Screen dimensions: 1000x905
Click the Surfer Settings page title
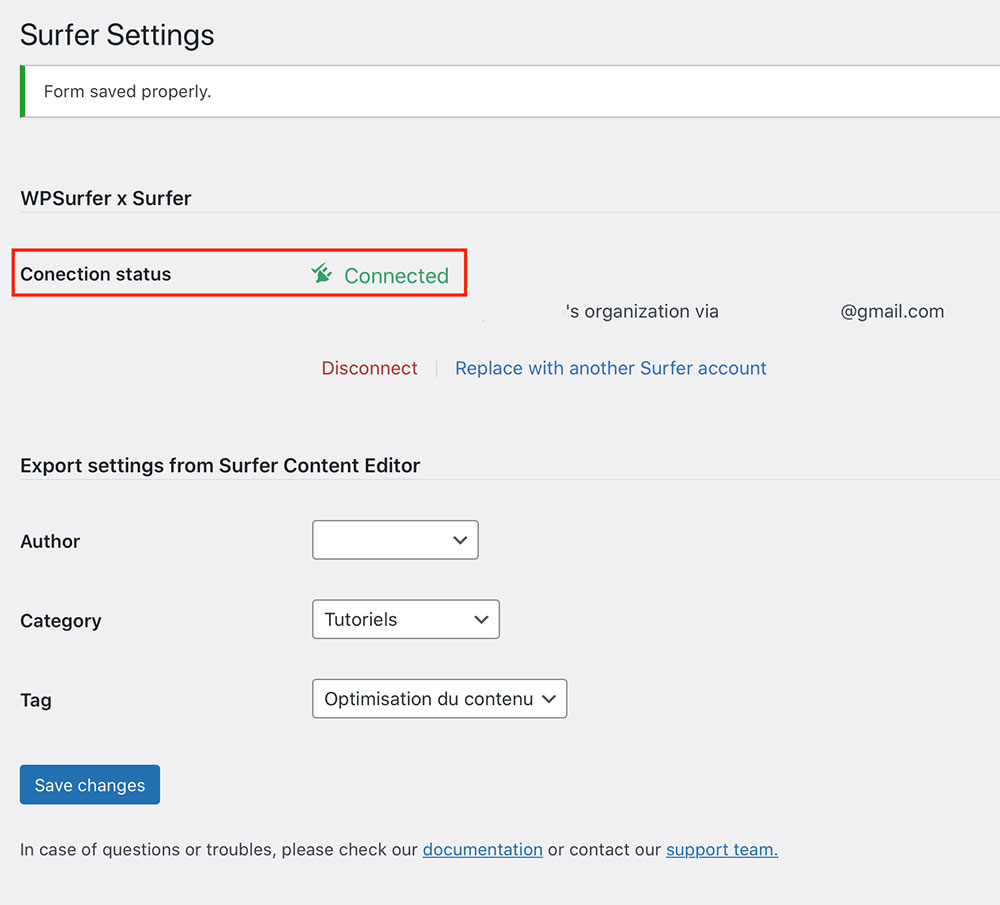click(117, 35)
